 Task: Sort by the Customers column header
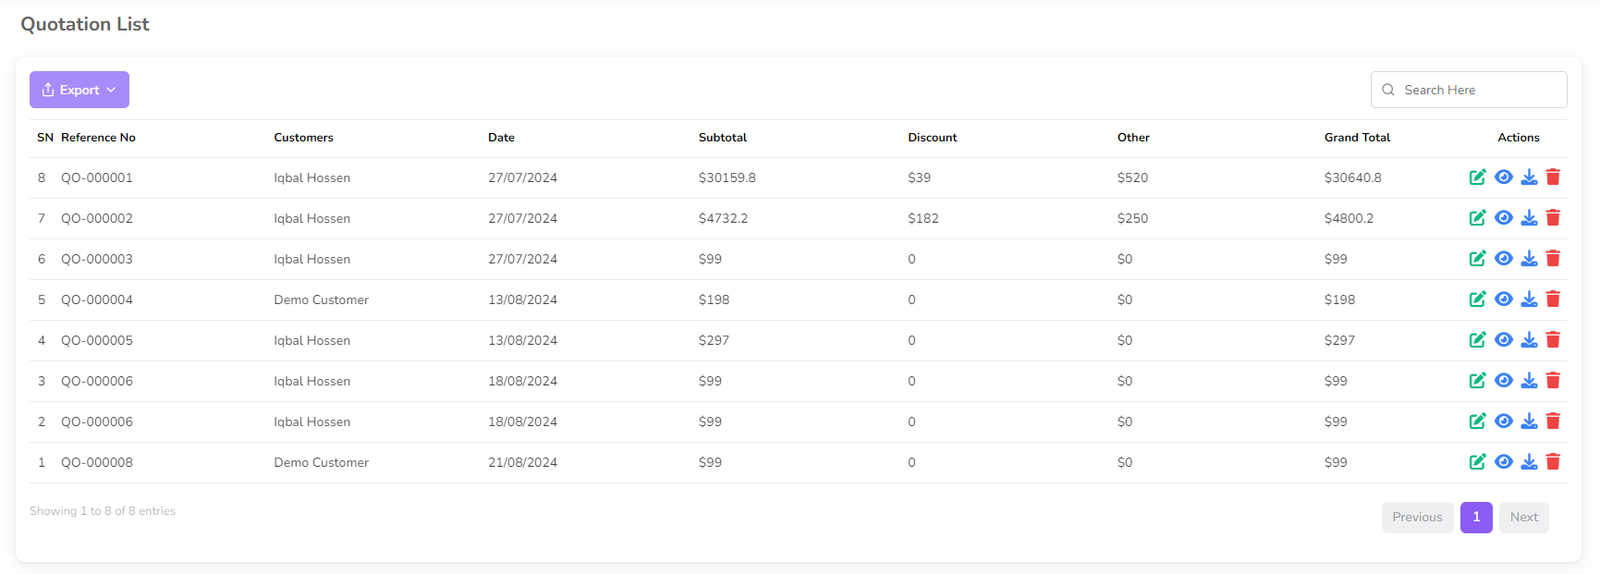tap(303, 138)
